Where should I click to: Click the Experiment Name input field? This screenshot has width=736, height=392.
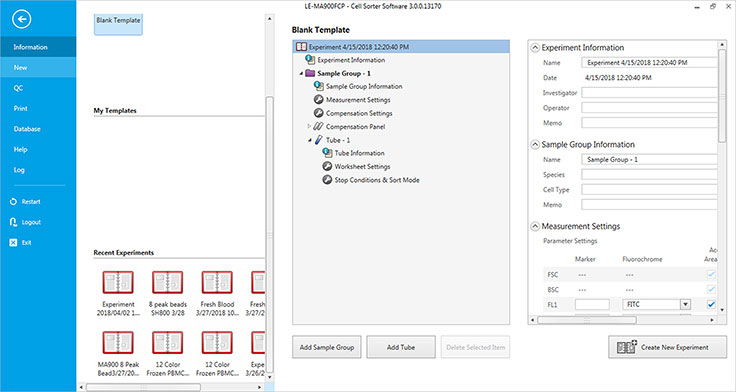[650, 62]
